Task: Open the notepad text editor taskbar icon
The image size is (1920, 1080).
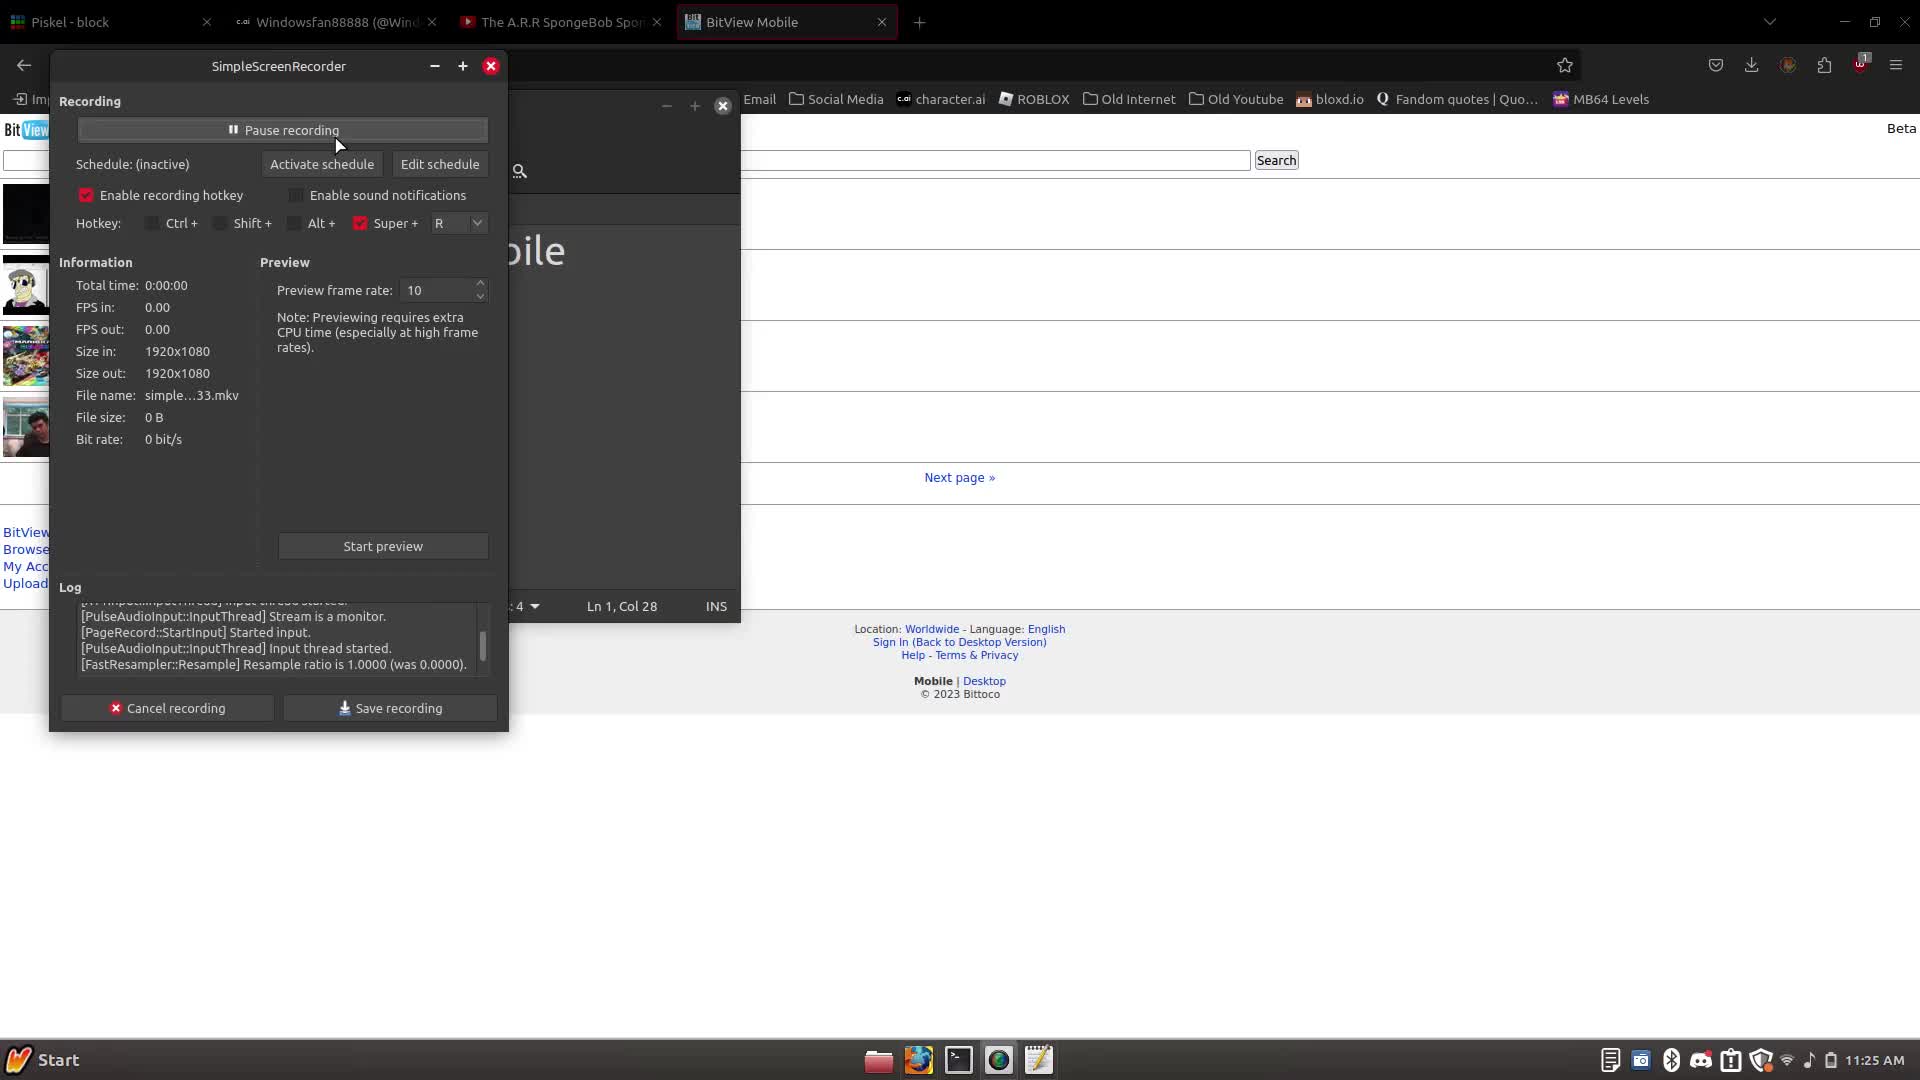Action: tap(1038, 1060)
